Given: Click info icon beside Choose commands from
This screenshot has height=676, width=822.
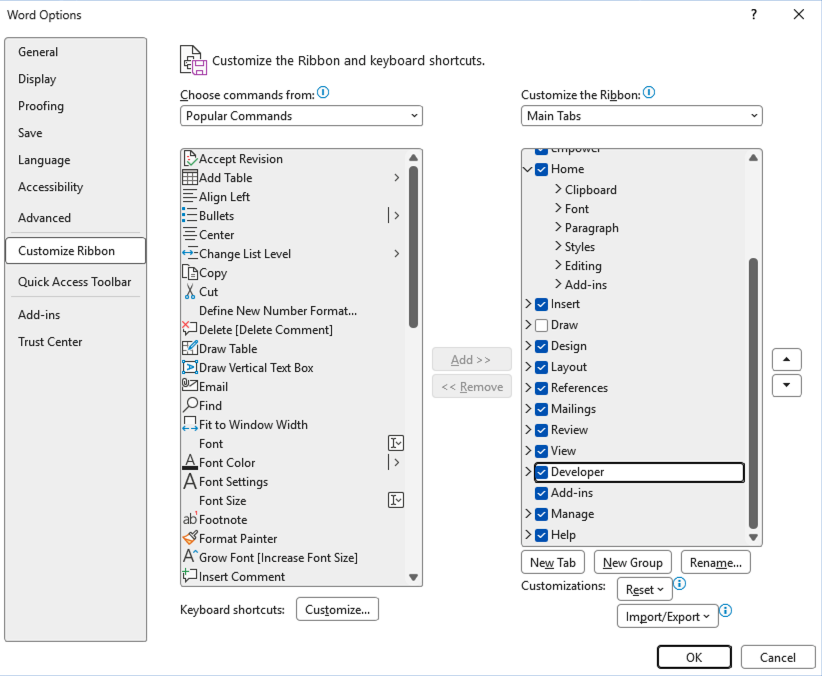Looking at the screenshot, I should click(323, 93).
